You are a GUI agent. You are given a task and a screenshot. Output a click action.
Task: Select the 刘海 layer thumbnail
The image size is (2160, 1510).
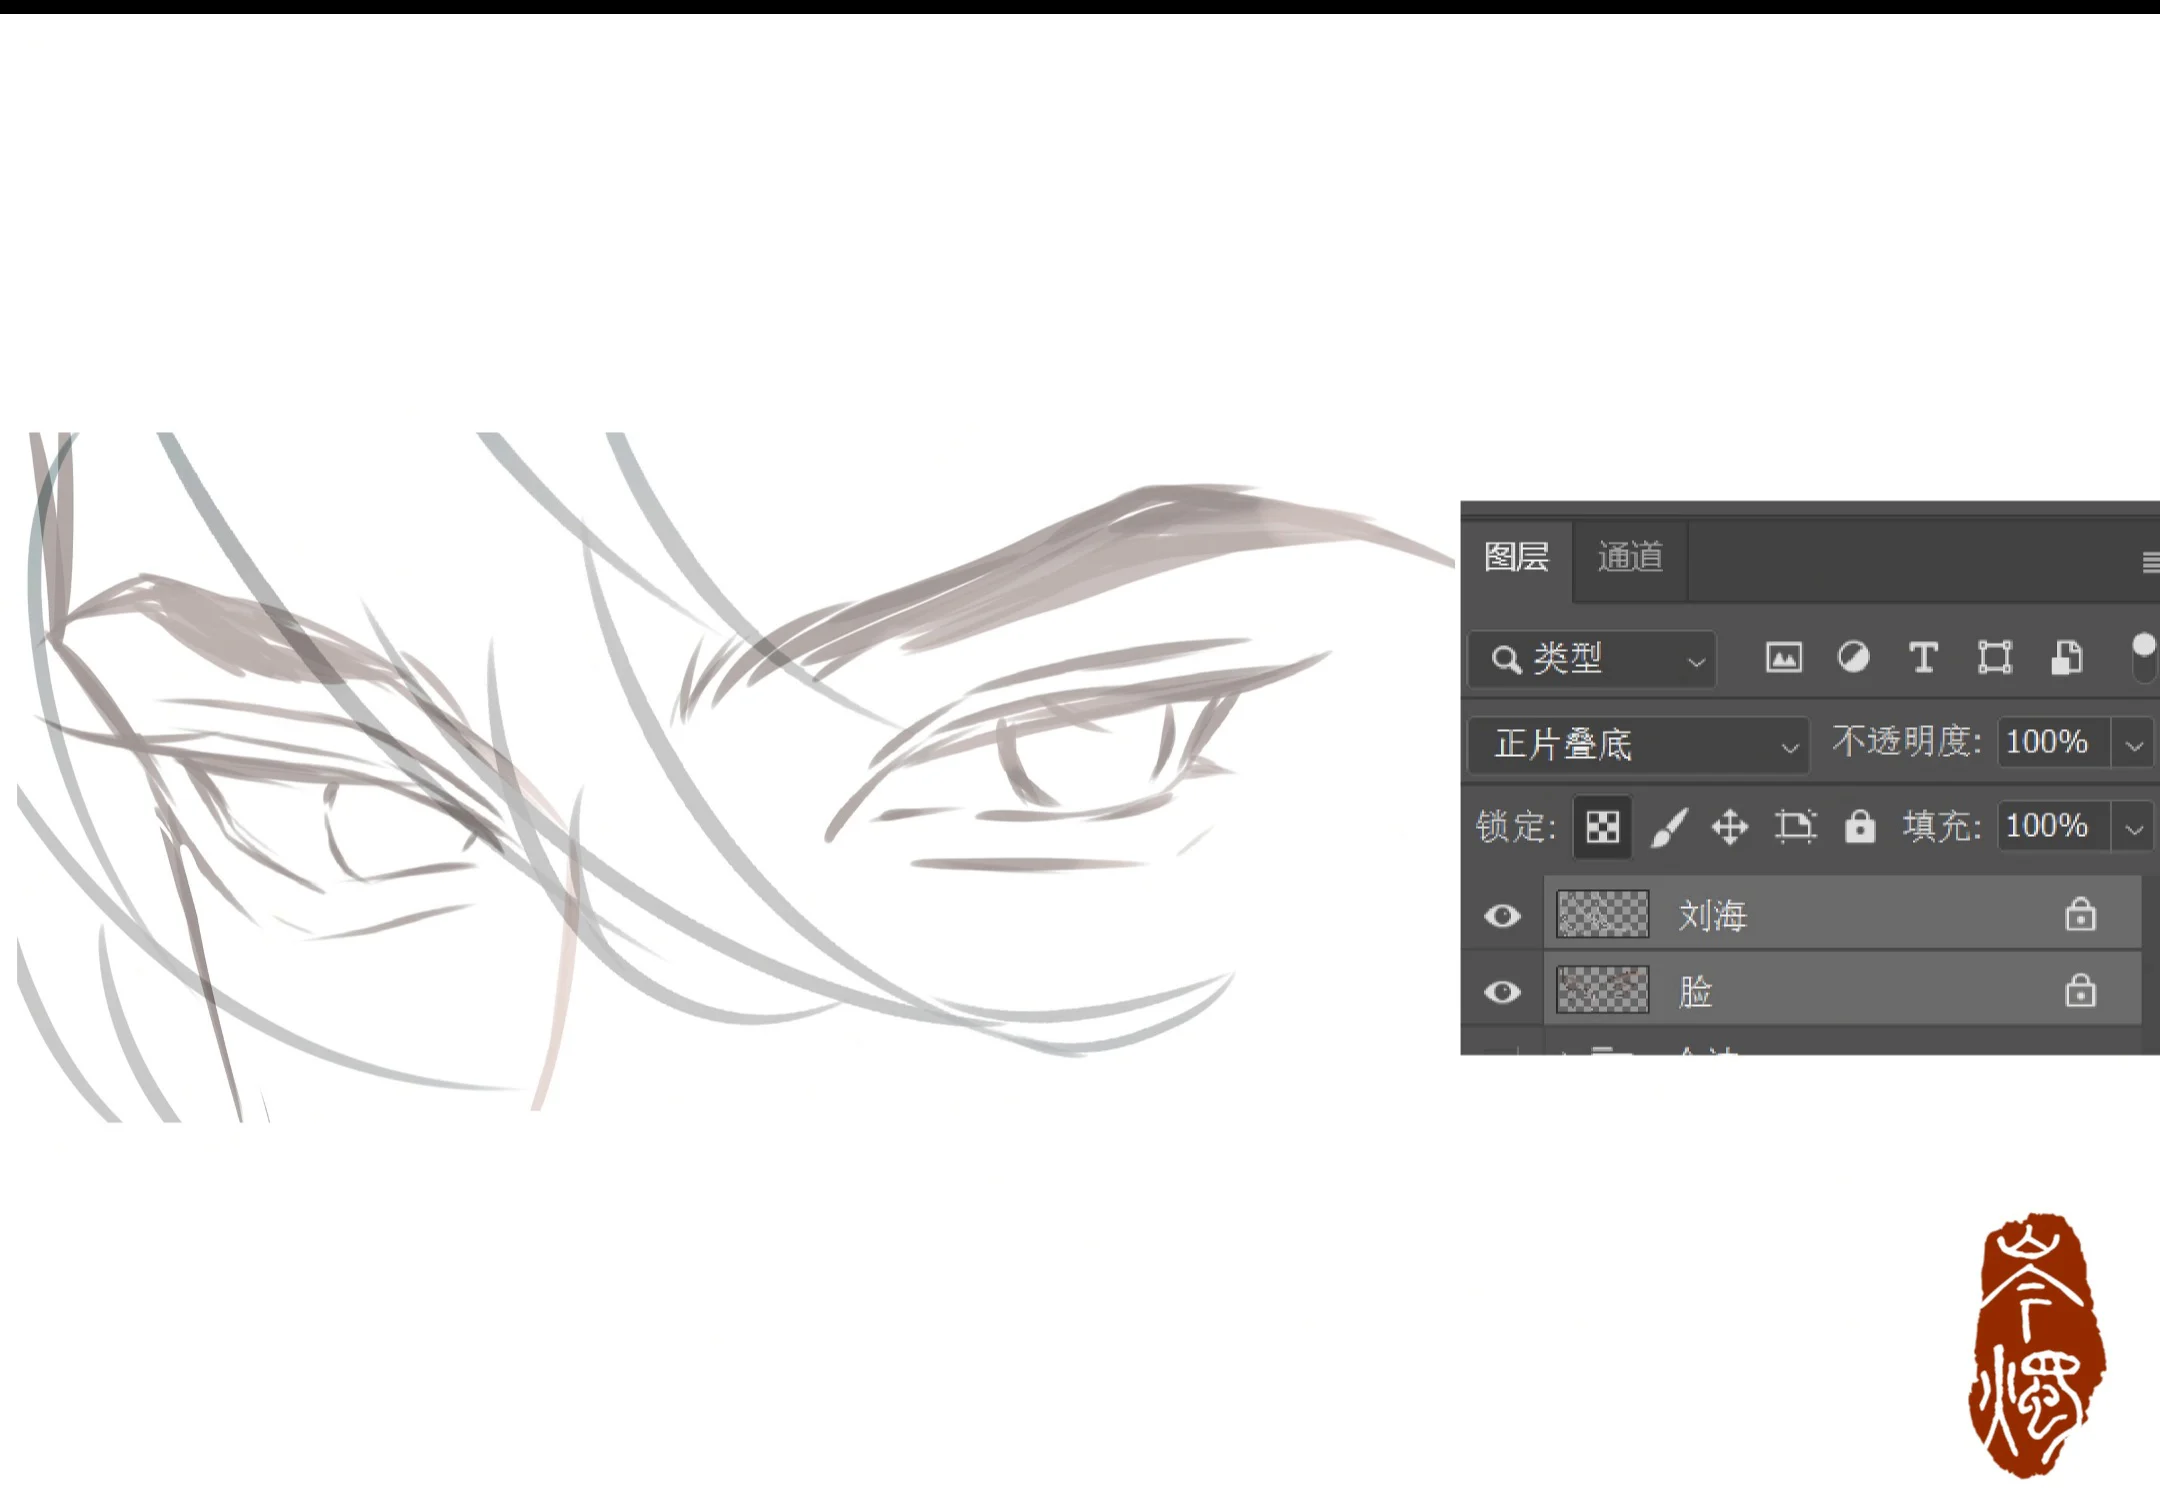click(1603, 914)
